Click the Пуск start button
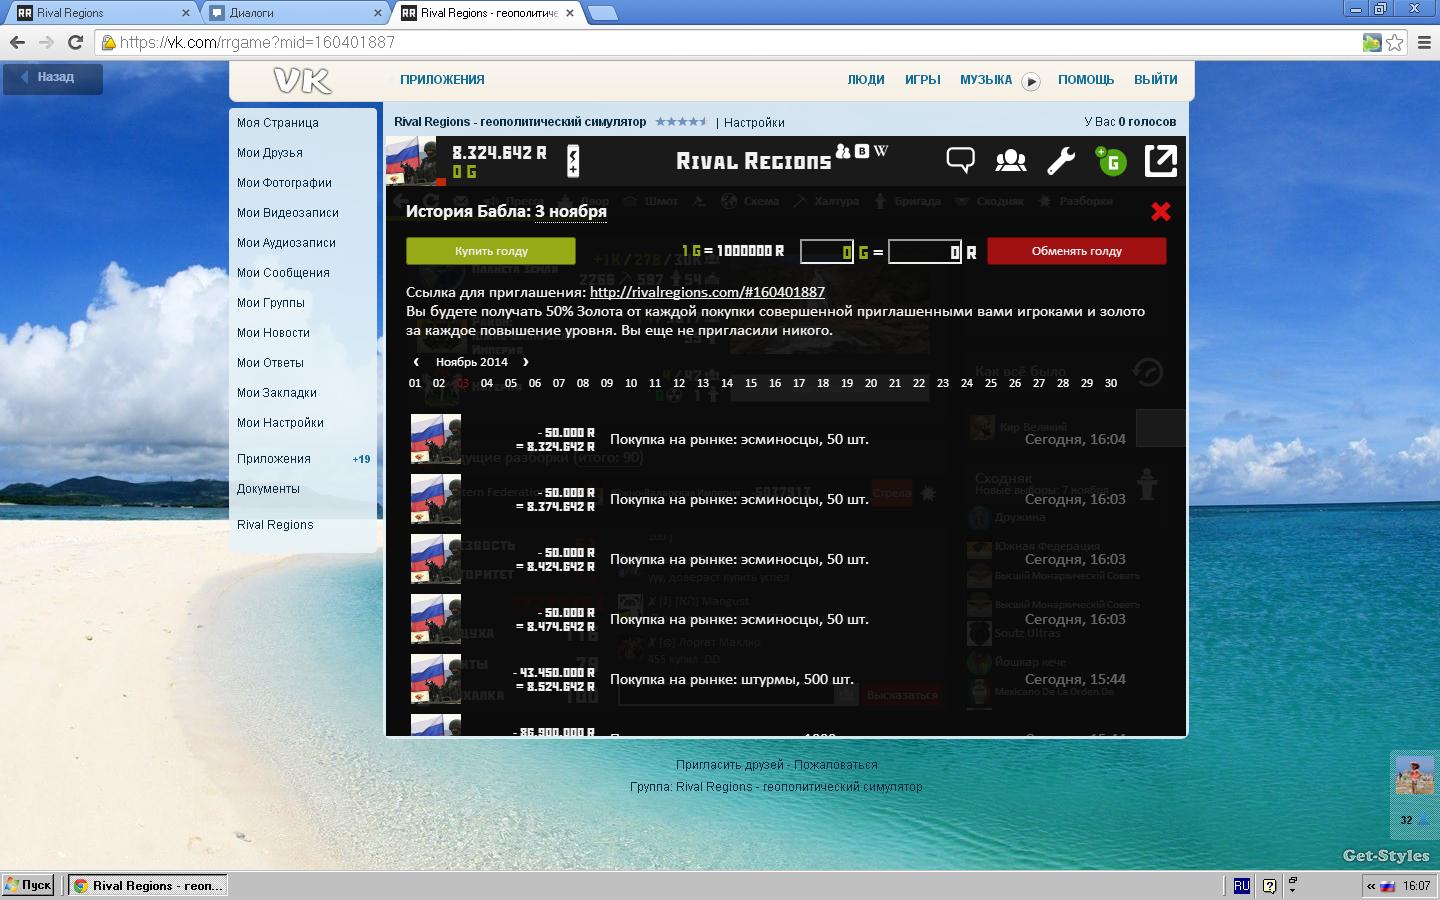 pyautogui.click(x=28, y=885)
